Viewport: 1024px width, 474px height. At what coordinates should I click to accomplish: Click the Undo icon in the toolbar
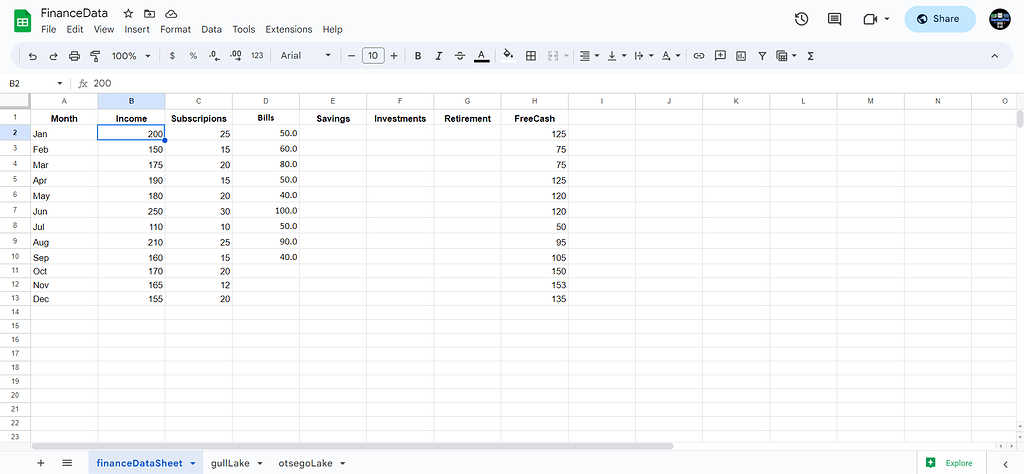click(x=33, y=56)
